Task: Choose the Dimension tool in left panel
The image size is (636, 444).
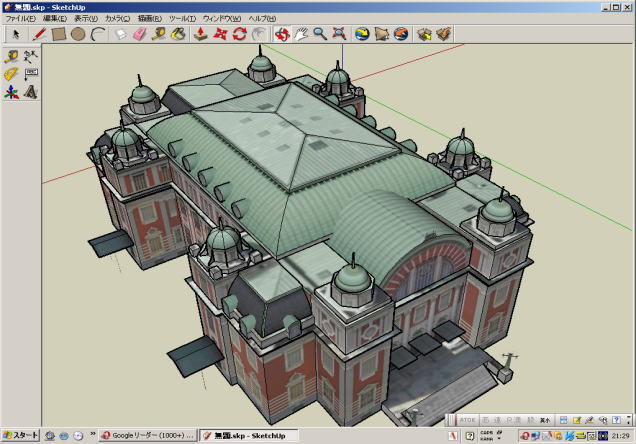Action: (x=30, y=56)
